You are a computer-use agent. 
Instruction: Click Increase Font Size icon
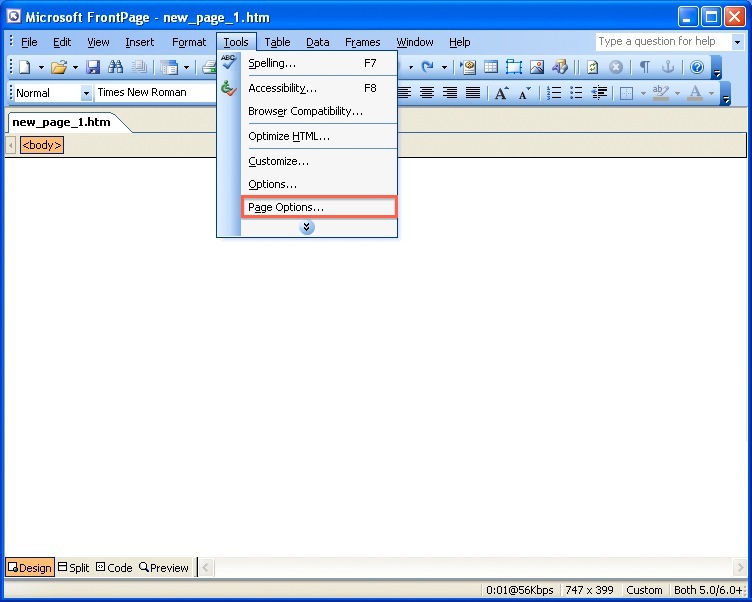[x=501, y=93]
